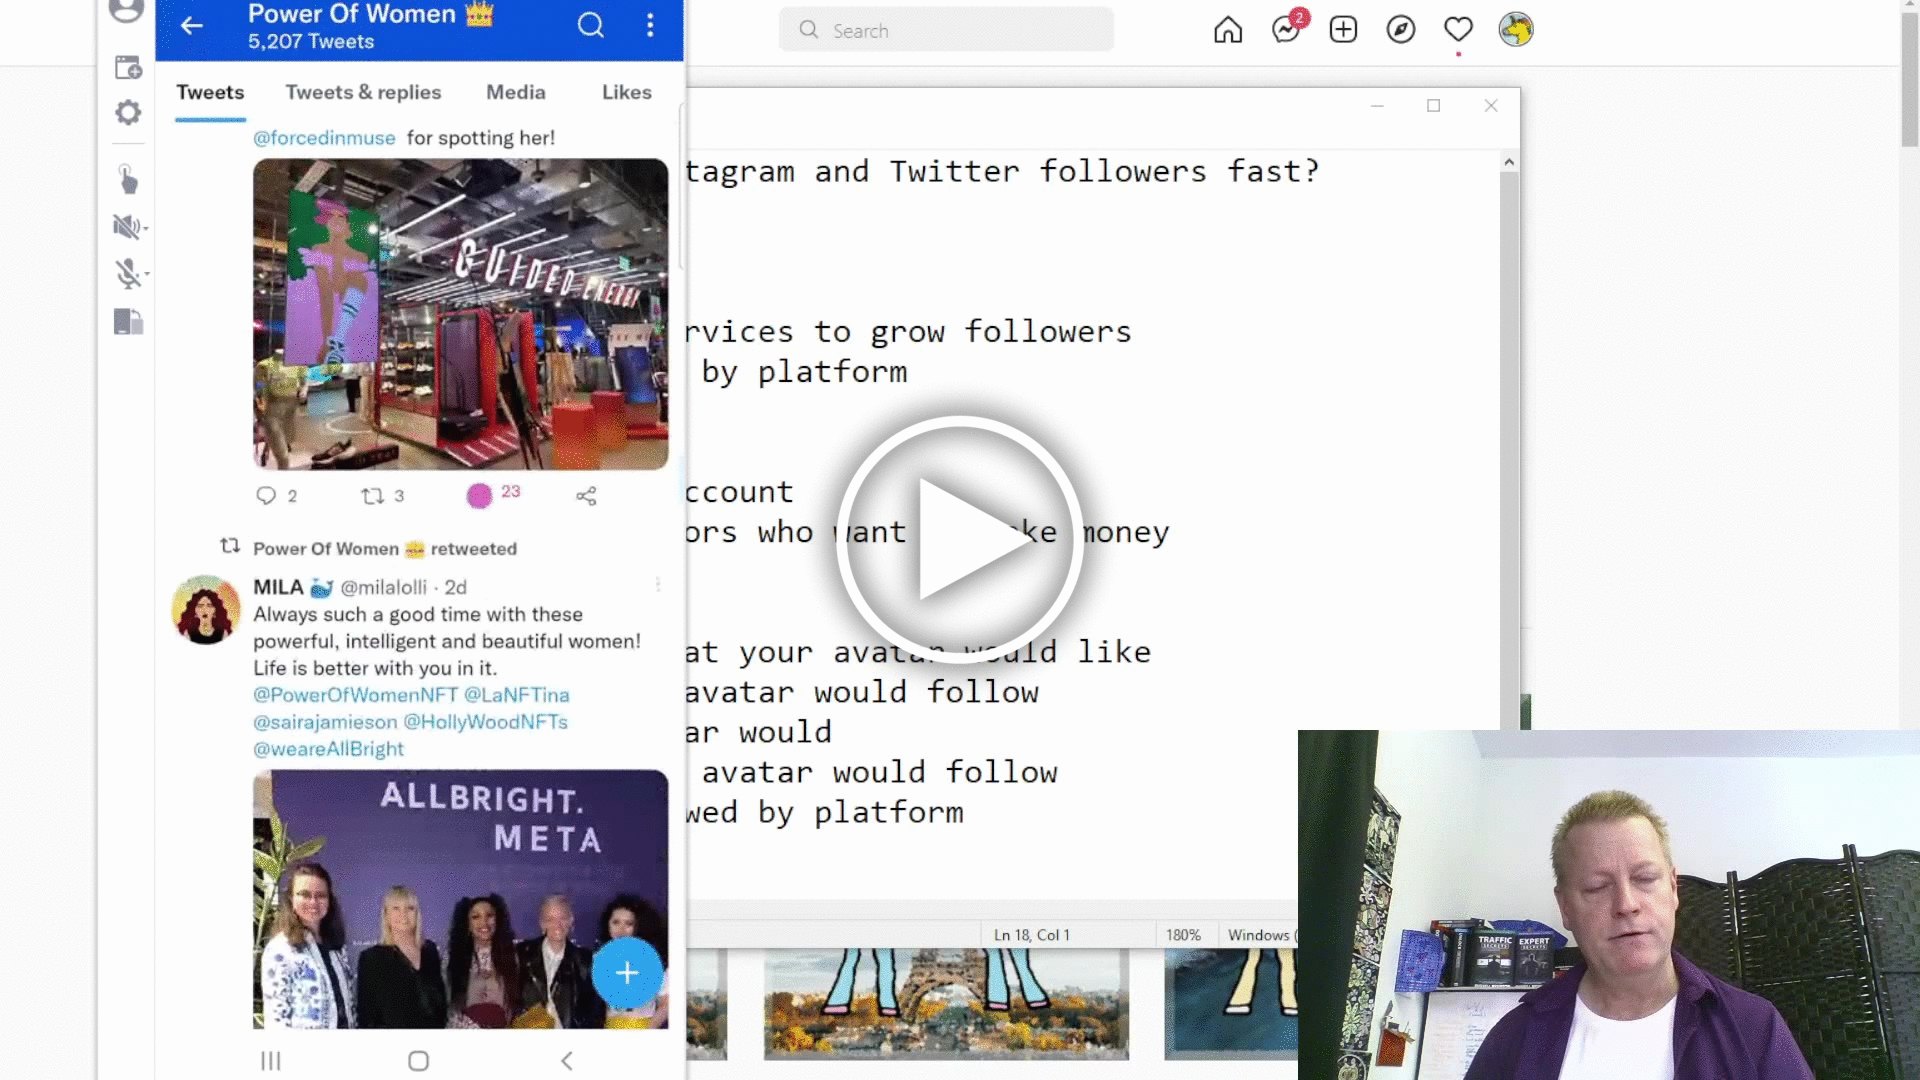The height and width of the screenshot is (1080, 1920).
Task: Click the Instagram search field
Action: click(946, 30)
